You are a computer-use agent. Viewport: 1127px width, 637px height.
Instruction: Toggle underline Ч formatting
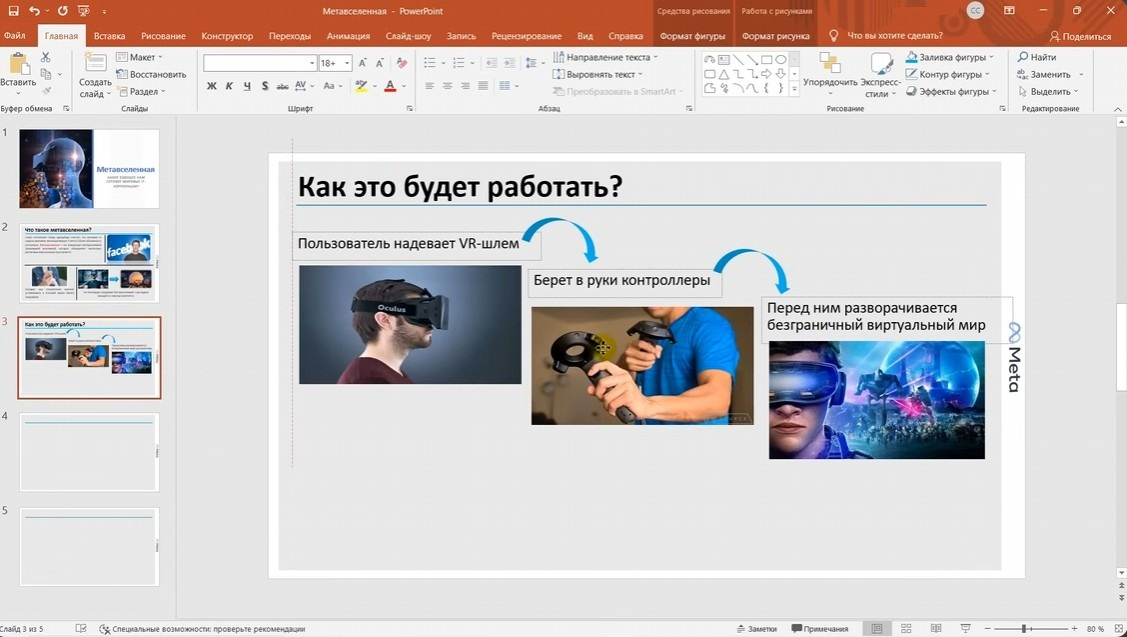(x=247, y=86)
